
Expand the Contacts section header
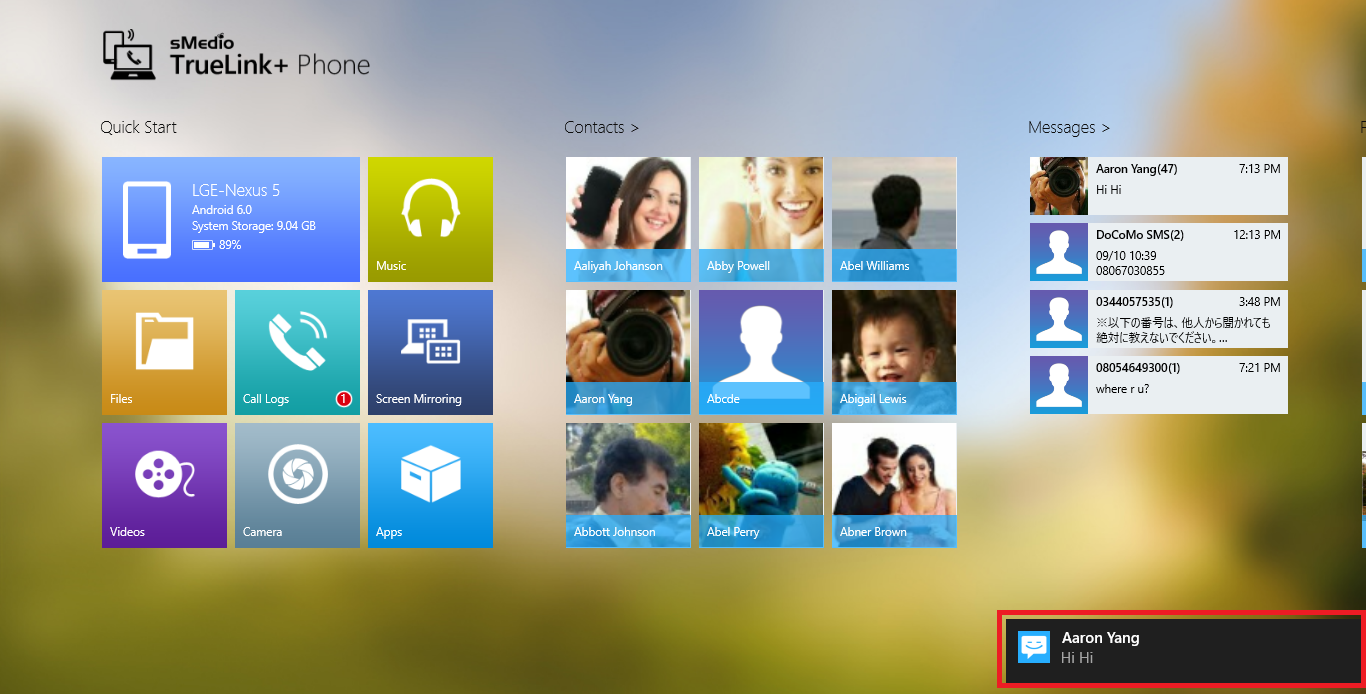pyautogui.click(x=601, y=127)
